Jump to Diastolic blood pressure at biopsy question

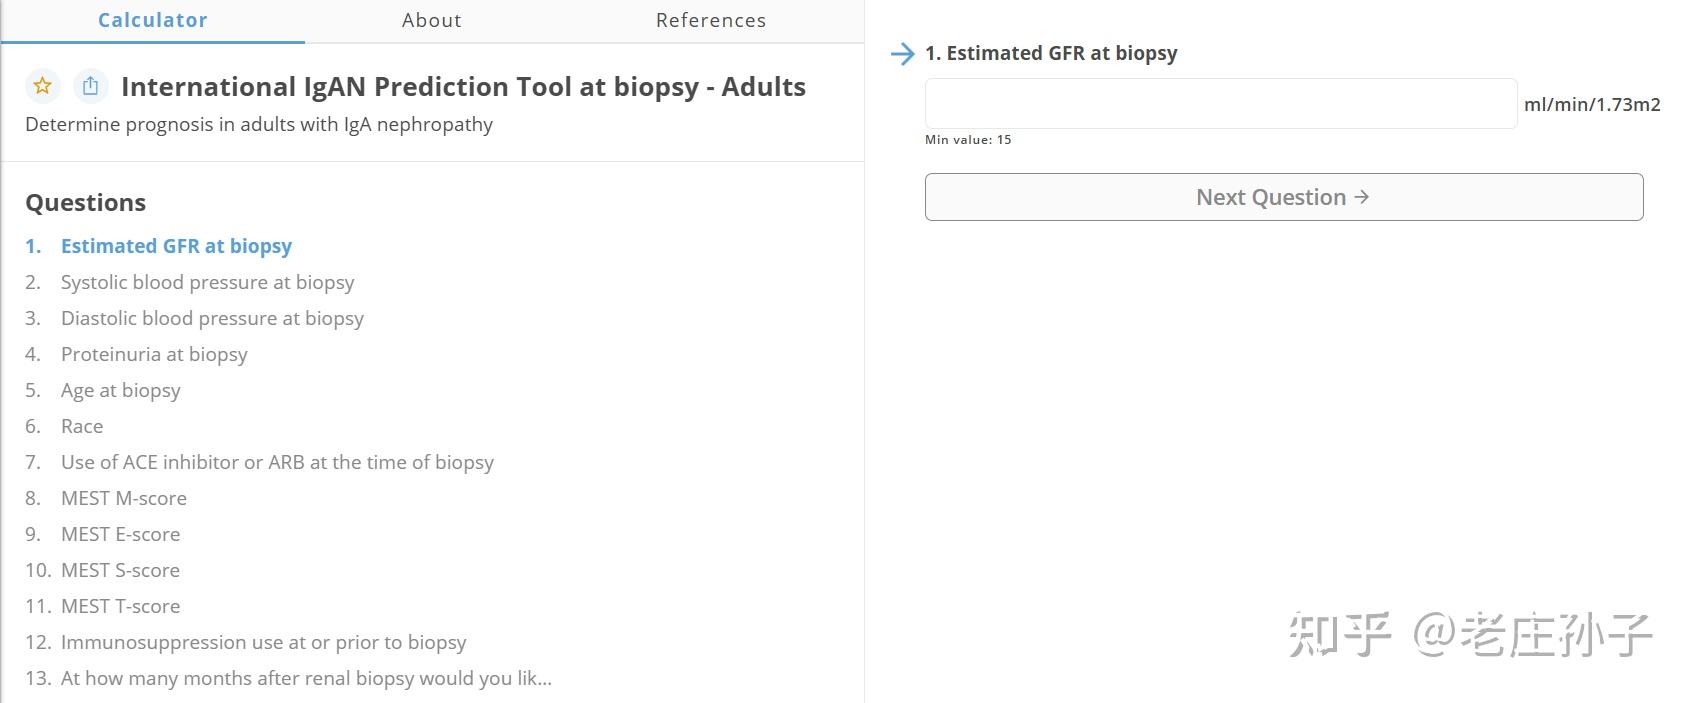(212, 318)
